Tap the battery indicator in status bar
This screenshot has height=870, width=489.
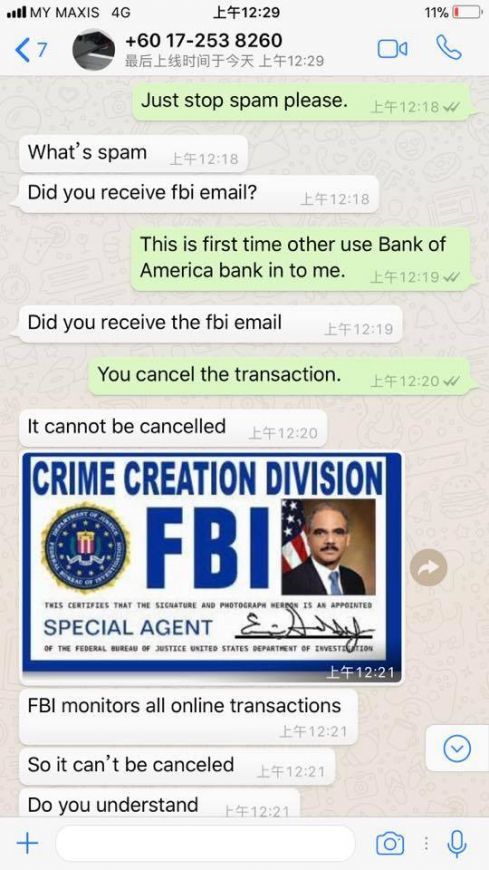click(x=466, y=12)
